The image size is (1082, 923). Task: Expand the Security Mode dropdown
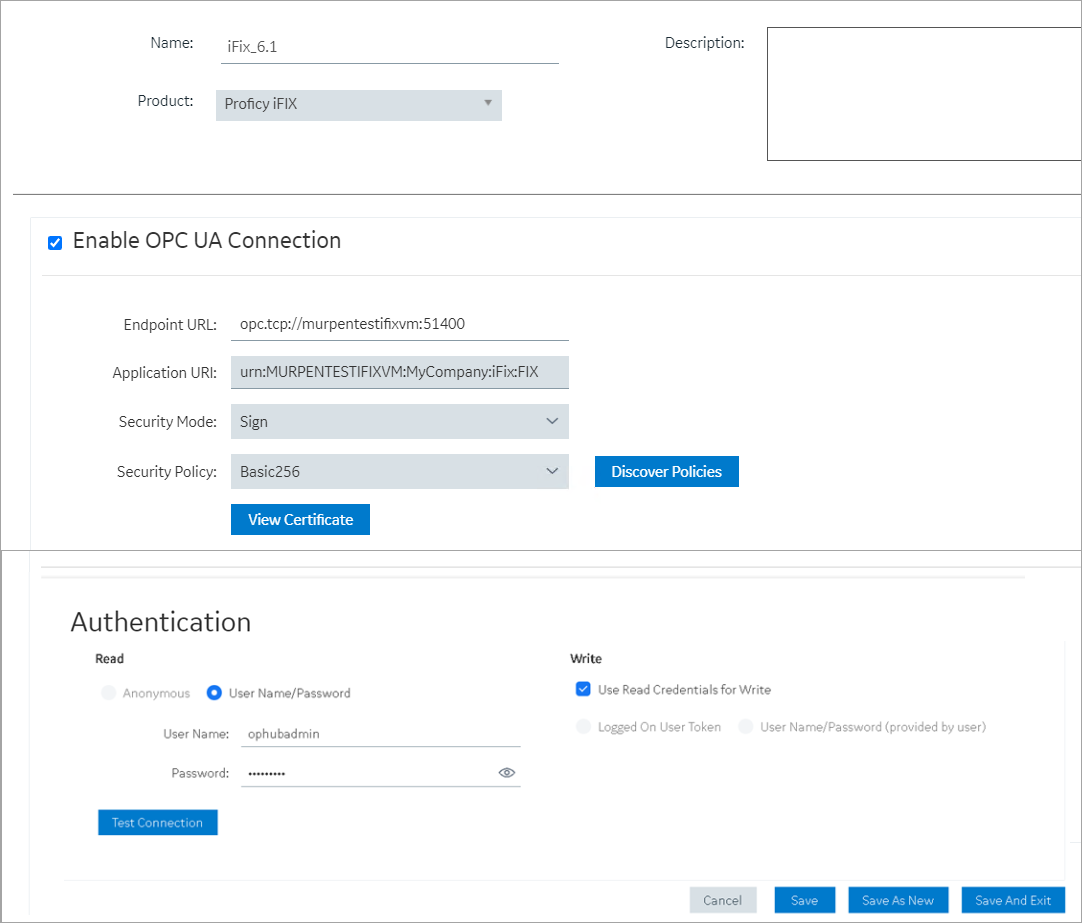click(400, 421)
